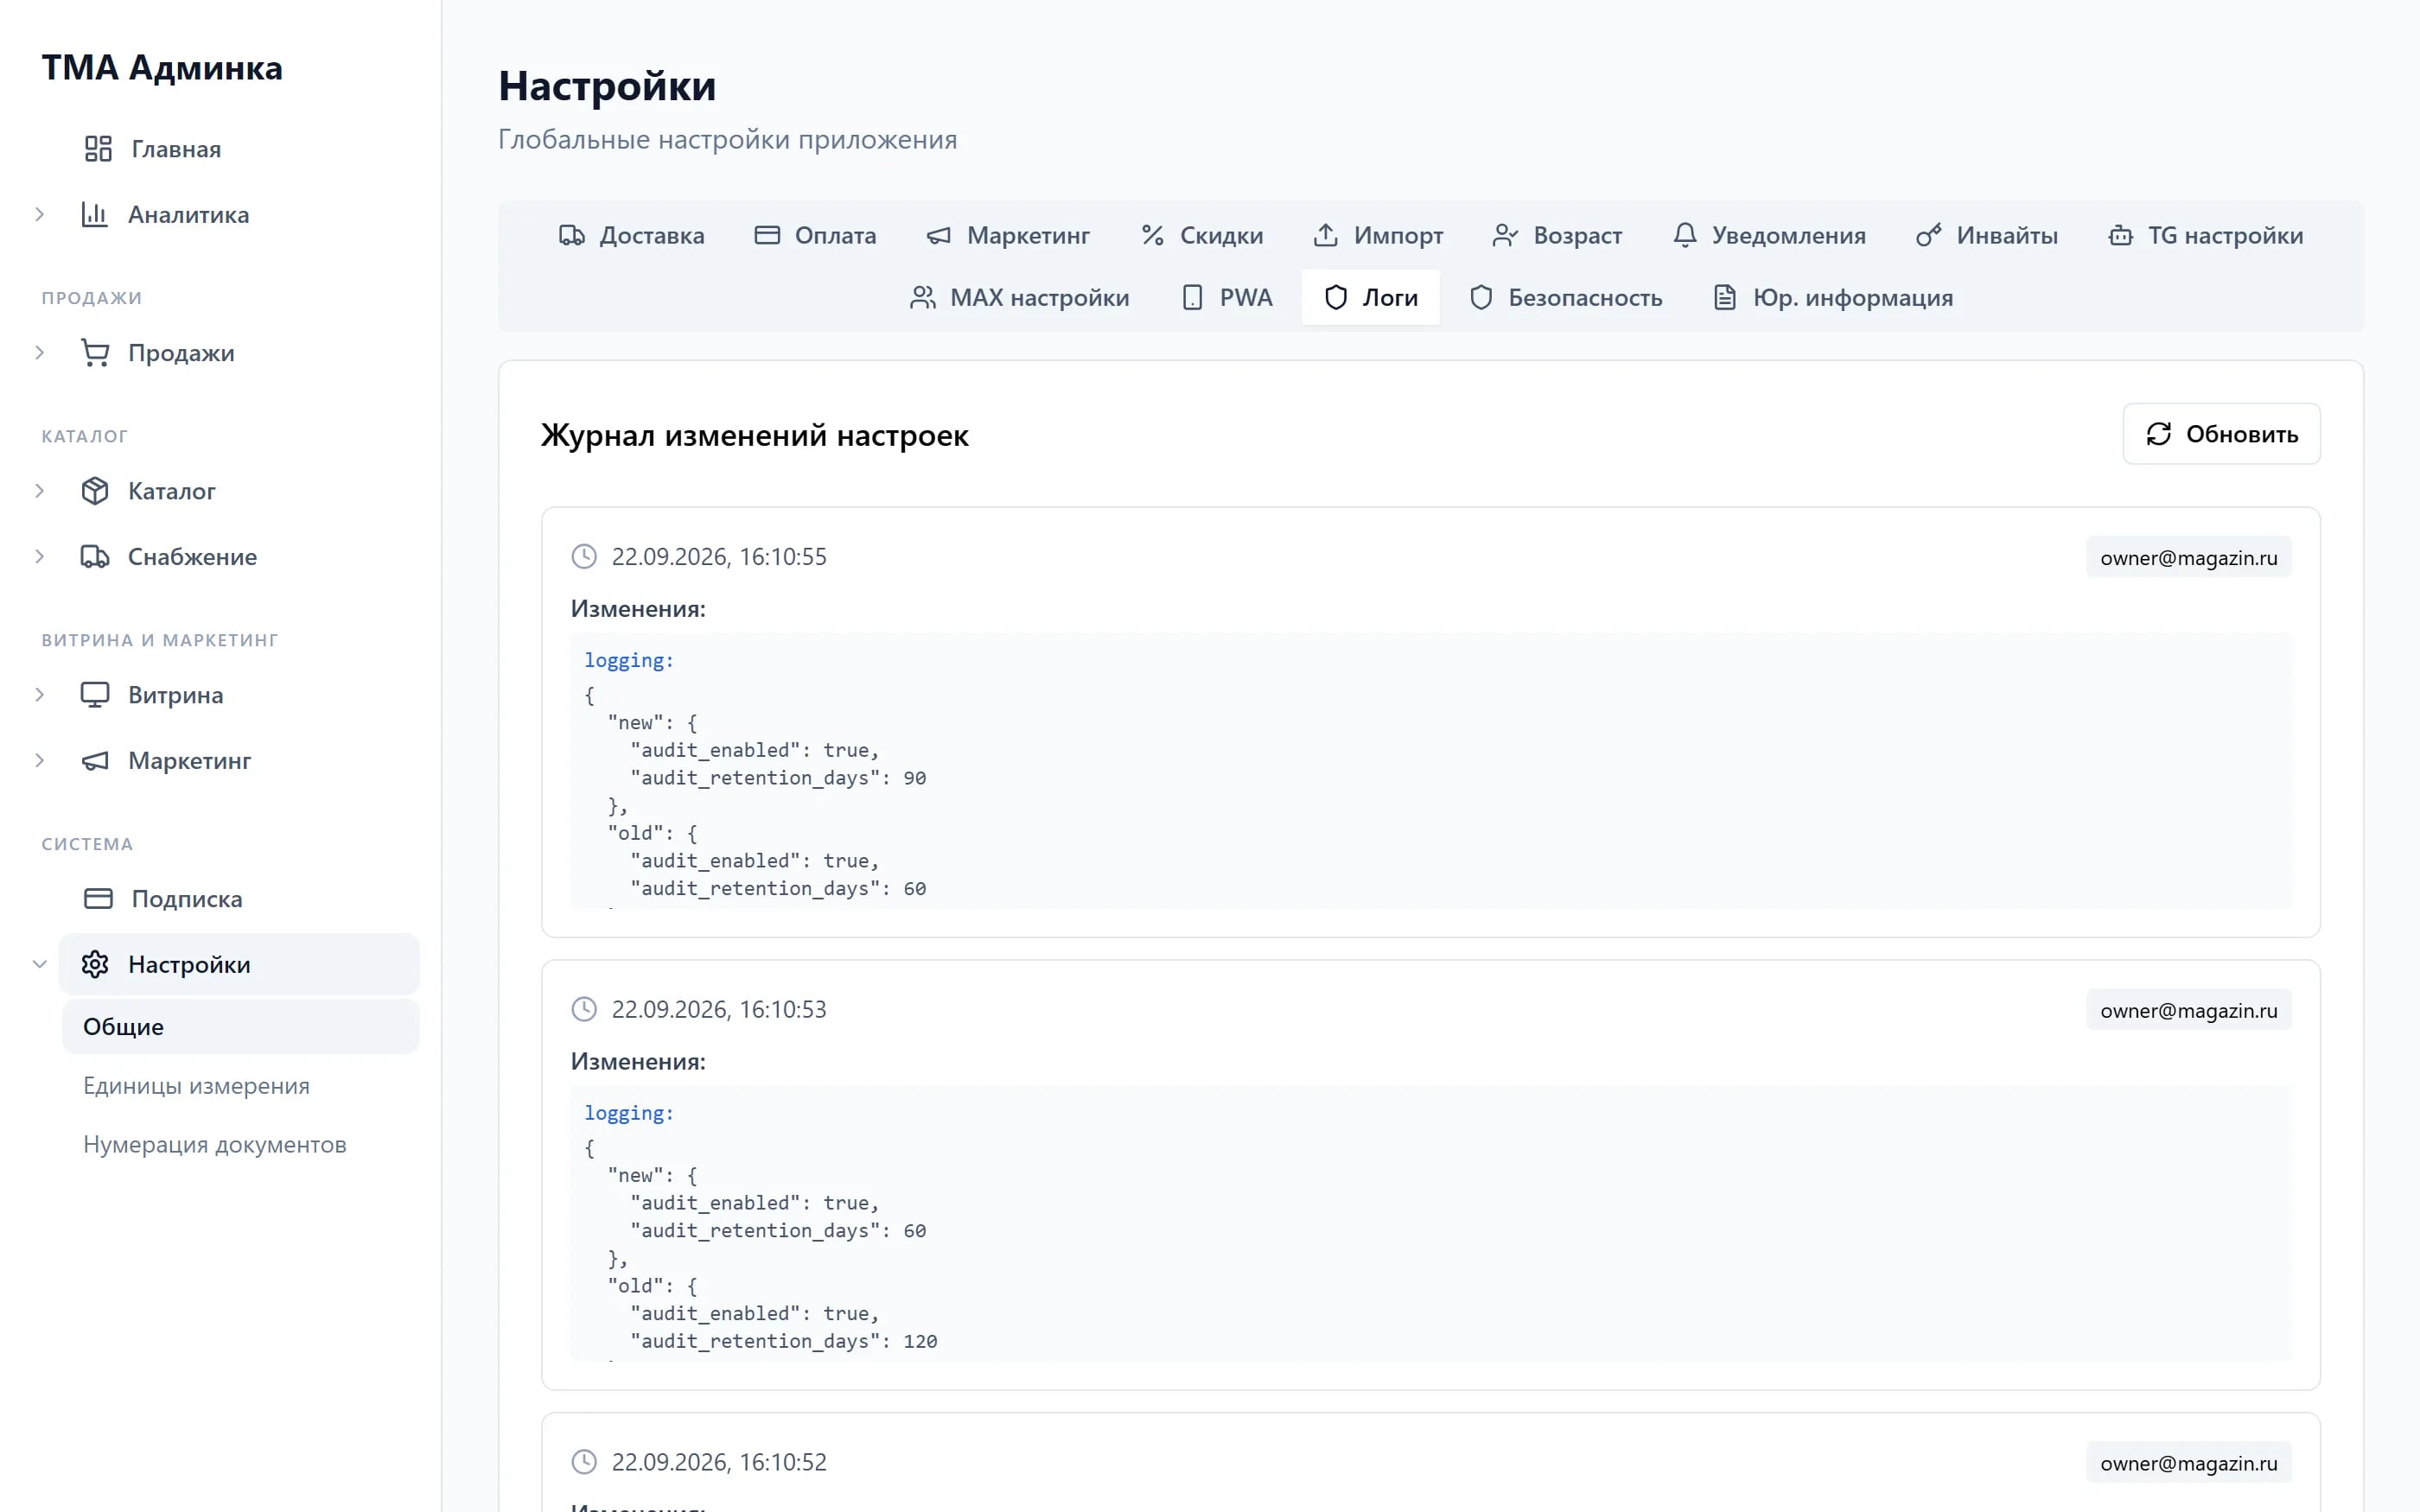Click the document icon on Юр. информация tab
Image resolution: width=2420 pixels, height=1512 pixels.
(x=1724, y=298)
